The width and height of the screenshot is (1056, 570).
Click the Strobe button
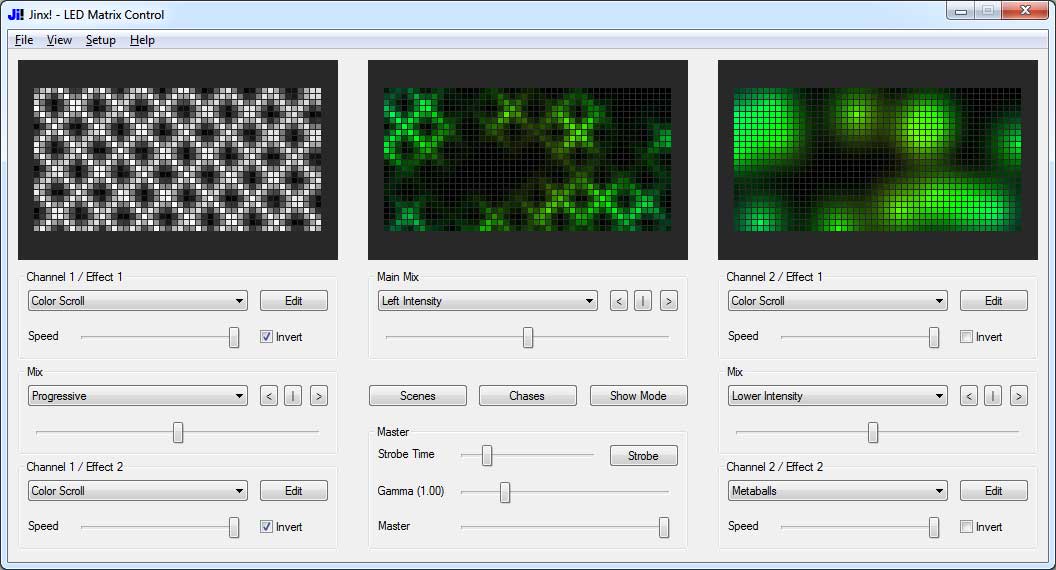tap(643, 456)
